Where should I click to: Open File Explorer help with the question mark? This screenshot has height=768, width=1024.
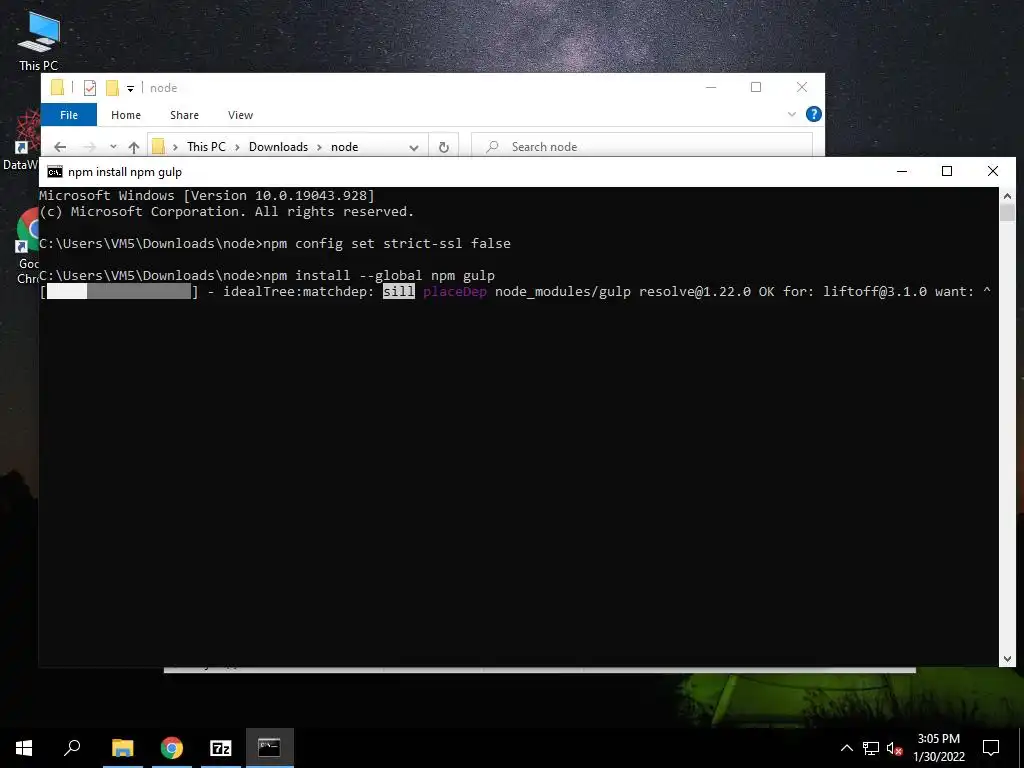pos(814,114)
